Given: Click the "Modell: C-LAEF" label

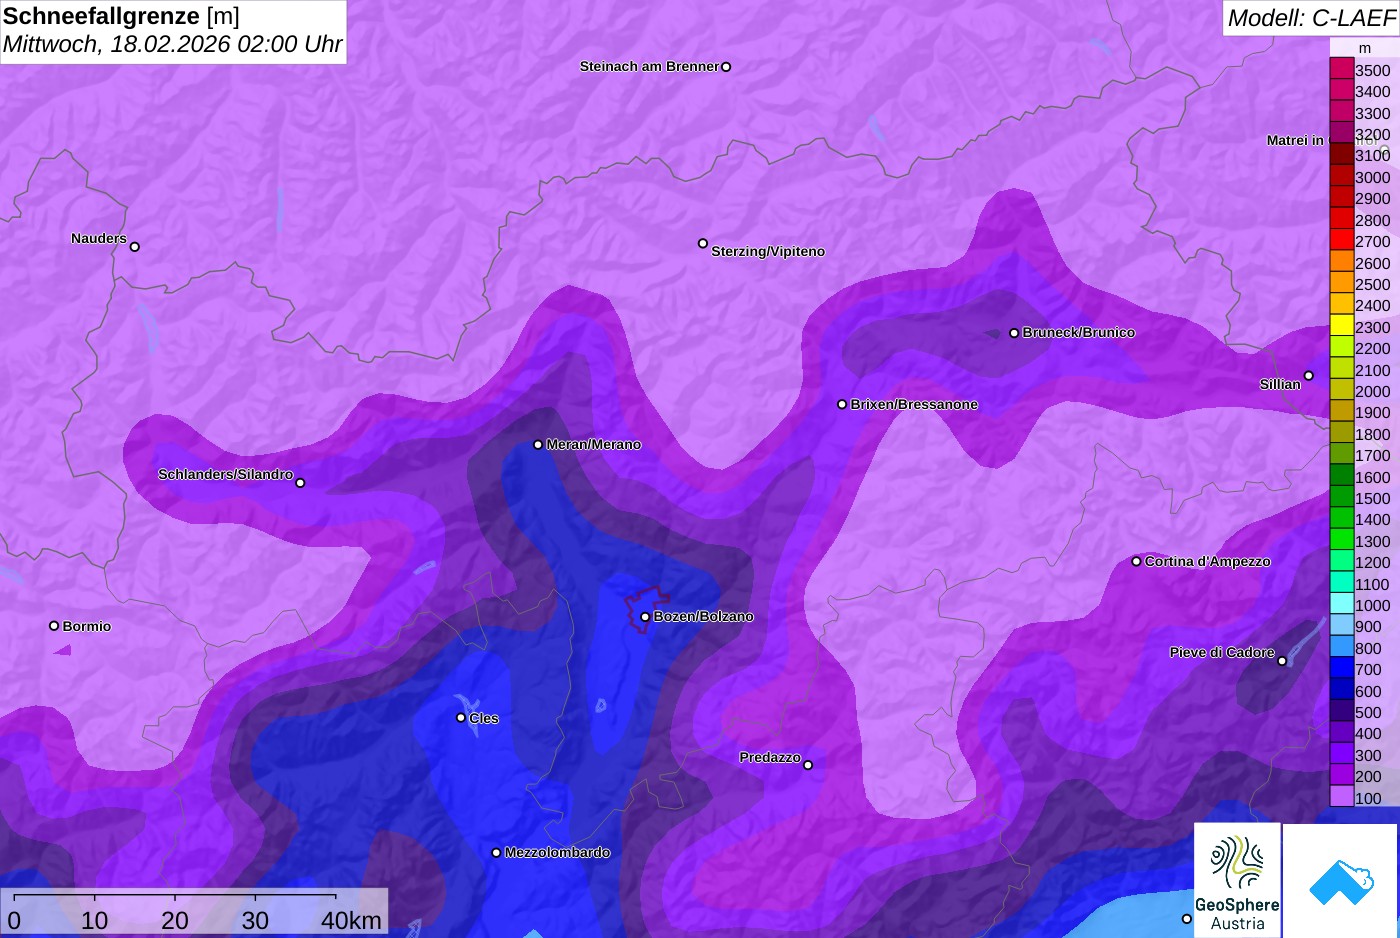Looking at the screenshot, I should [x=1311, y=17].
